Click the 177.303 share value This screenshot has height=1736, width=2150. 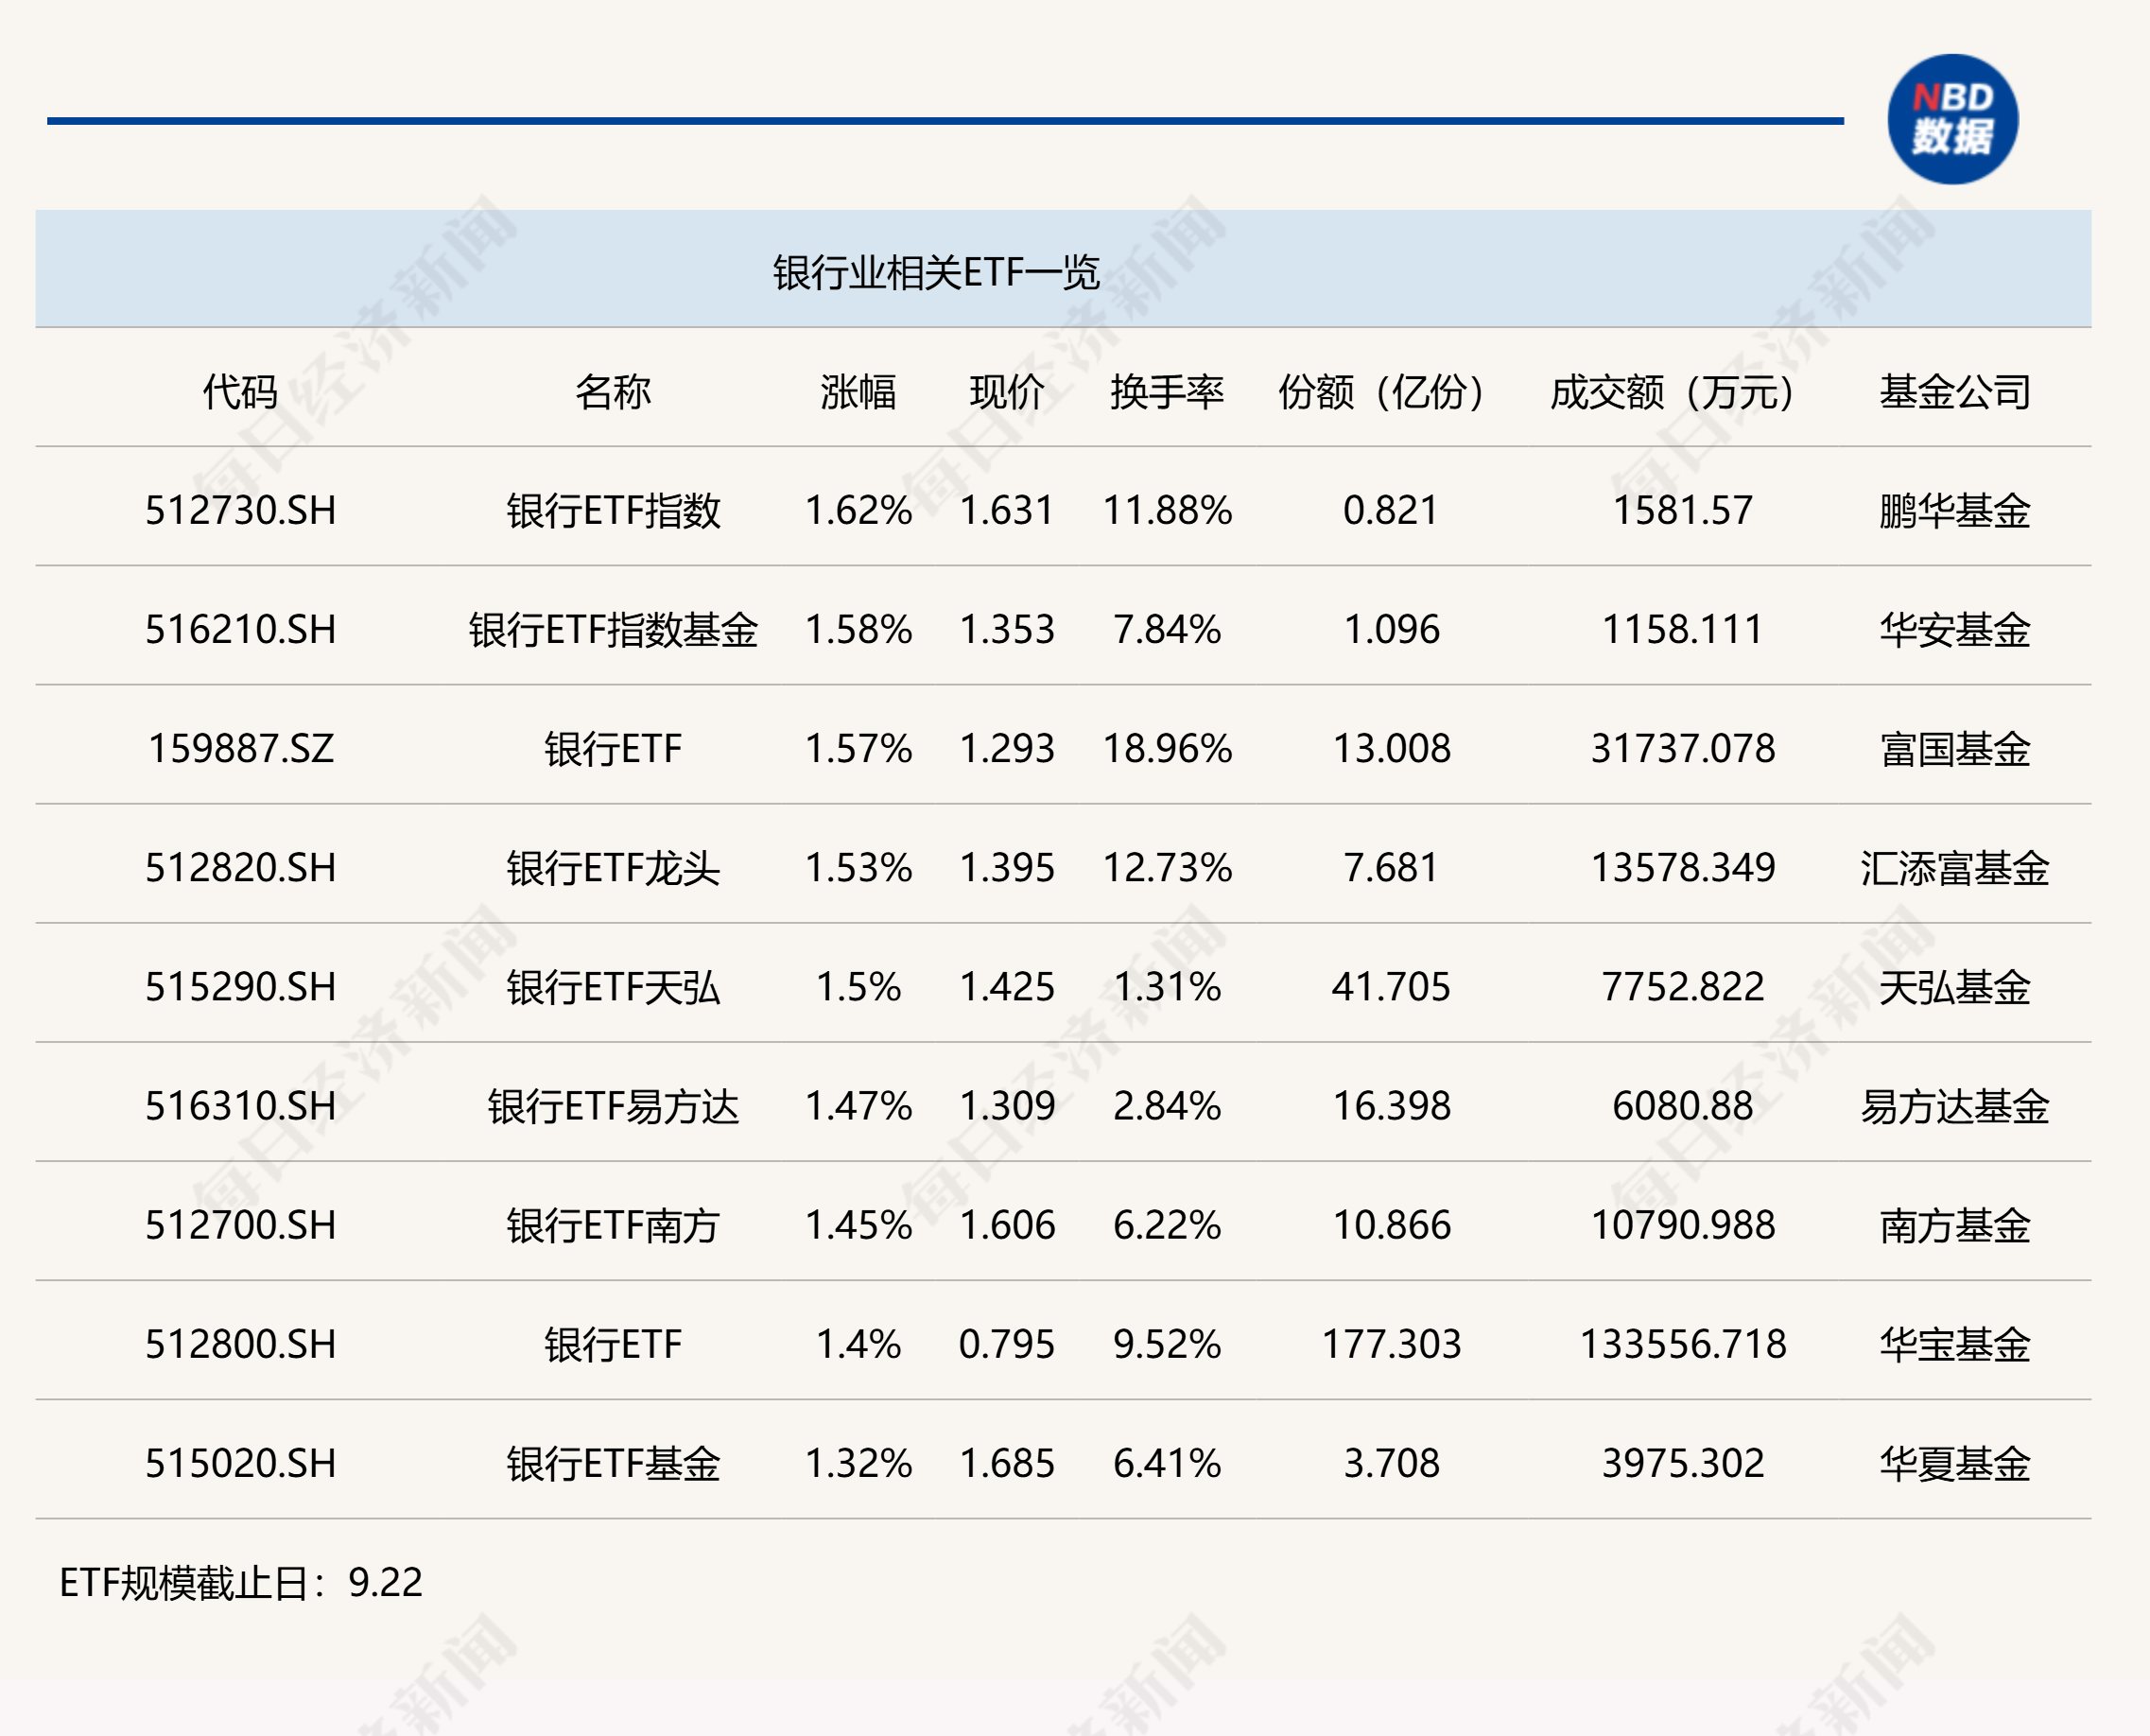[x=1391, y=1344]
